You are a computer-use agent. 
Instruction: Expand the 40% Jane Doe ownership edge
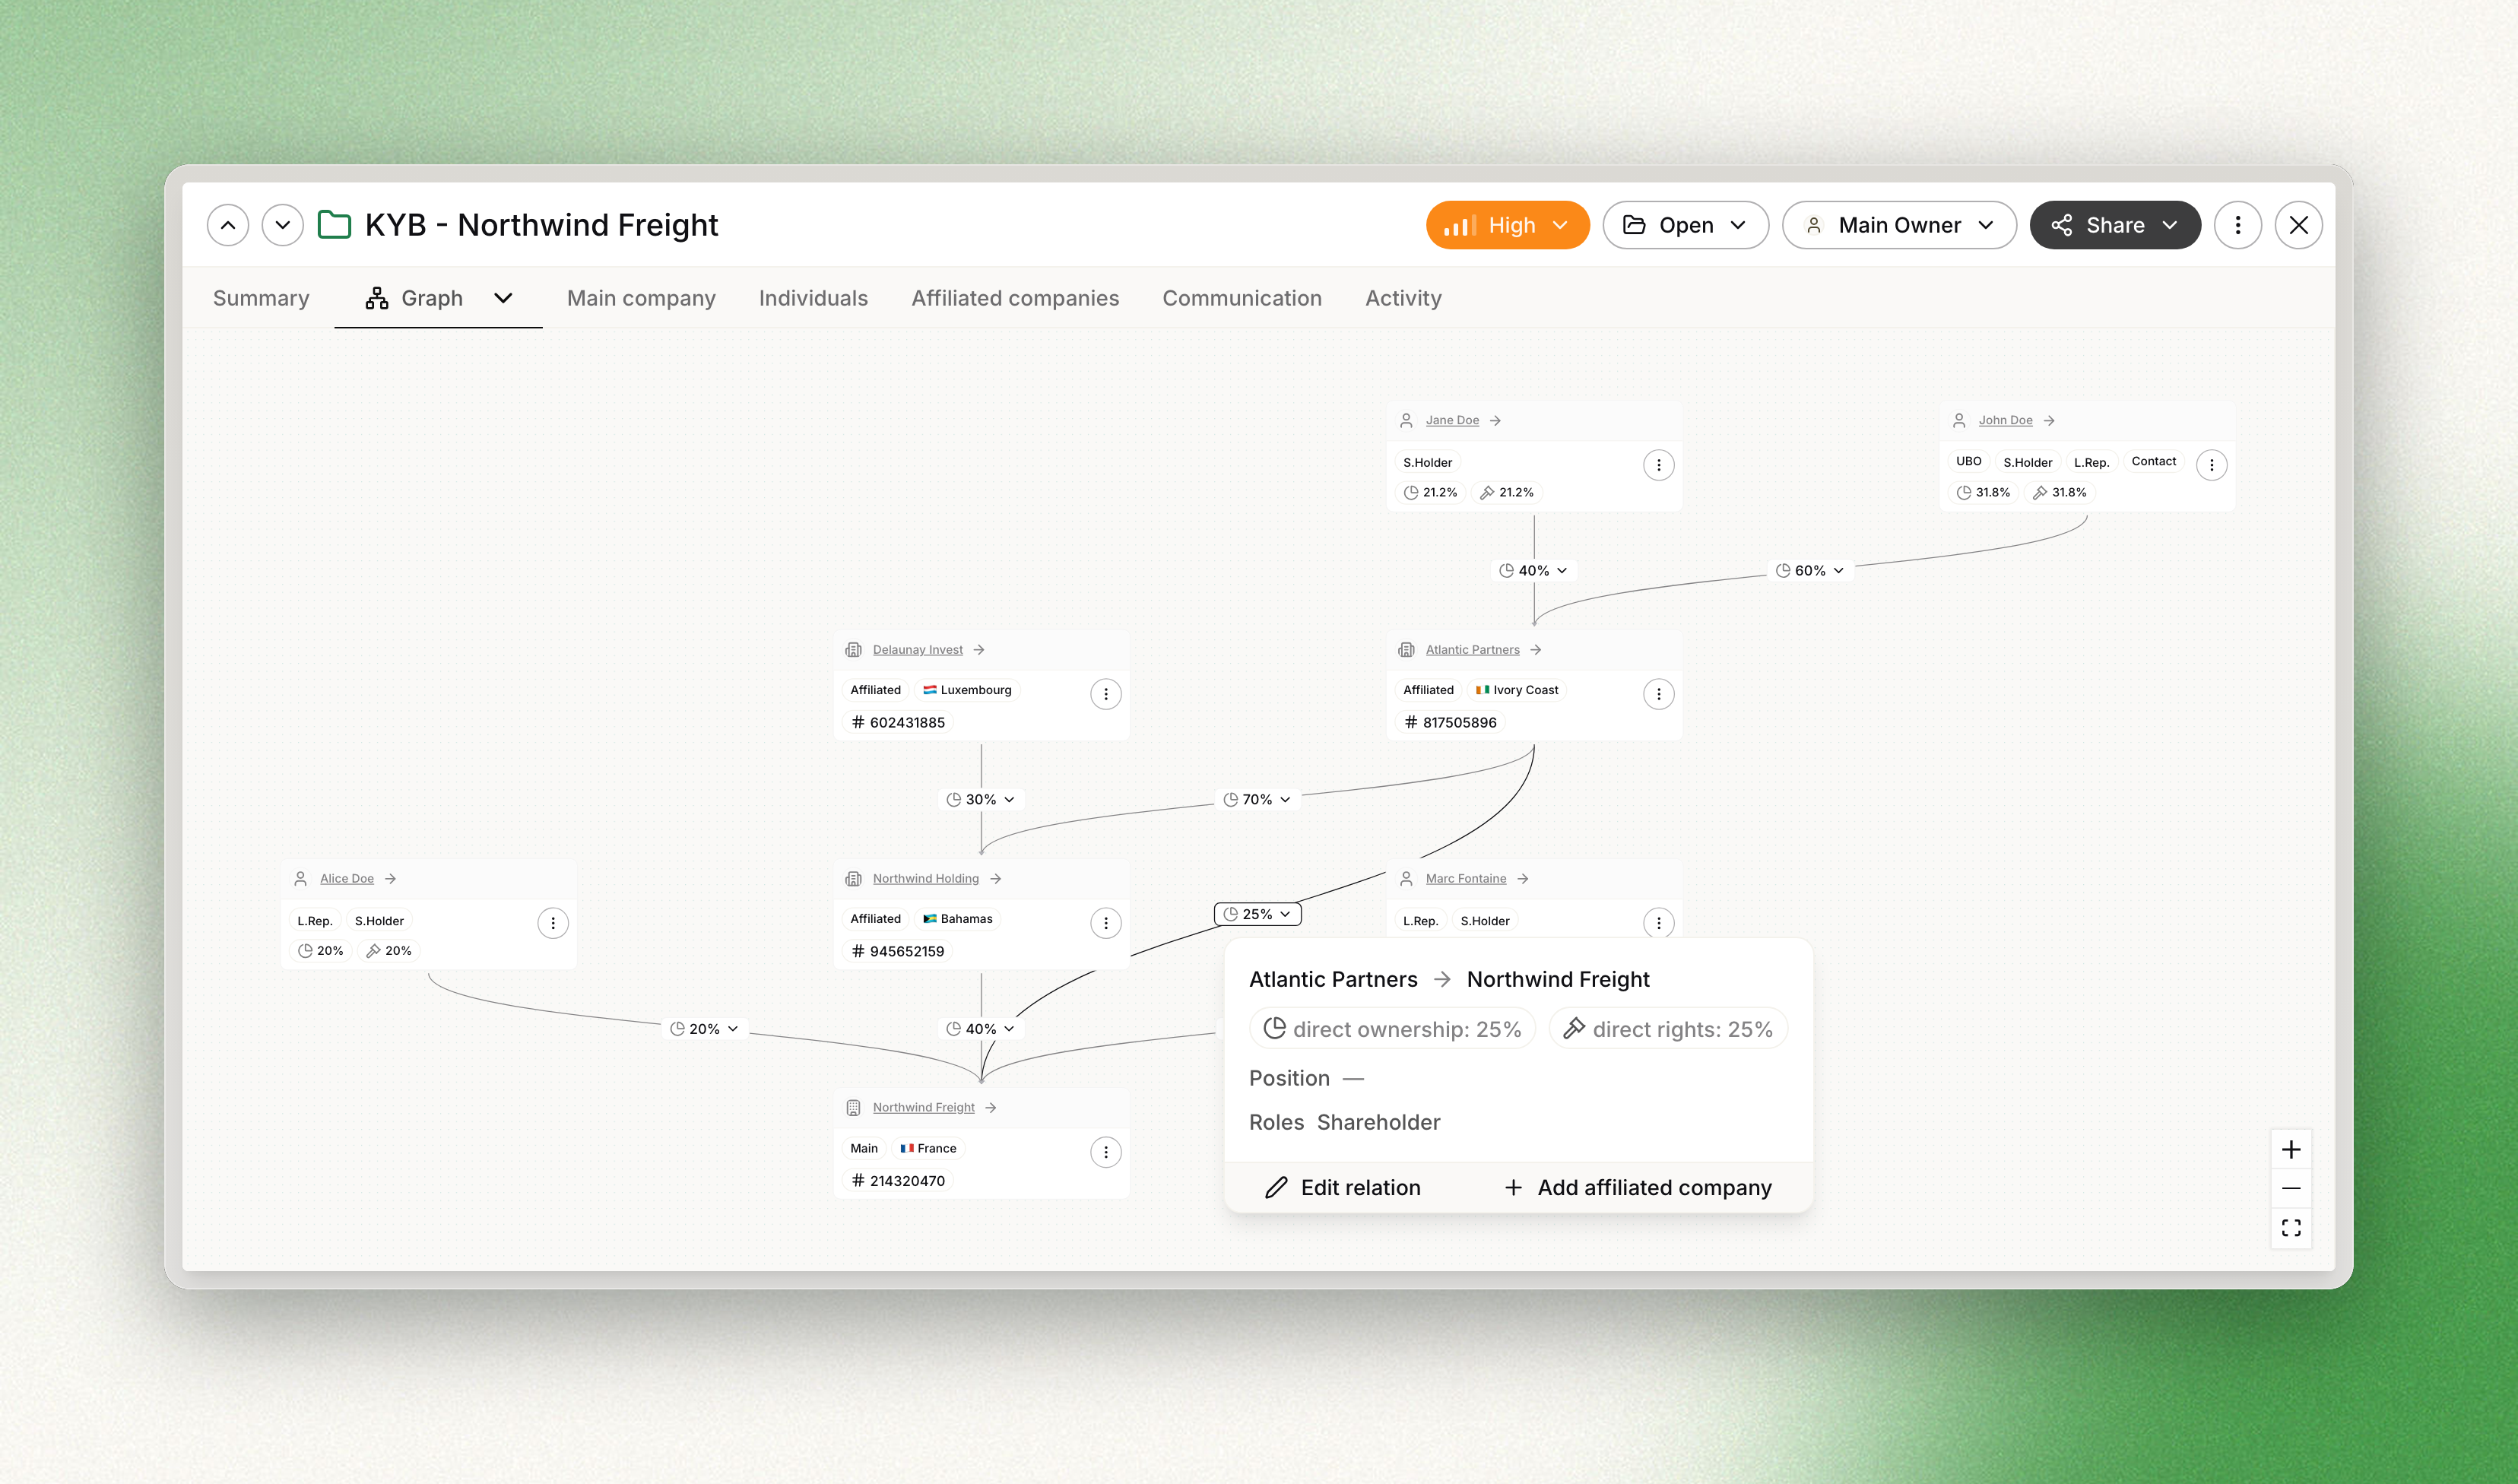[1534, 571]
